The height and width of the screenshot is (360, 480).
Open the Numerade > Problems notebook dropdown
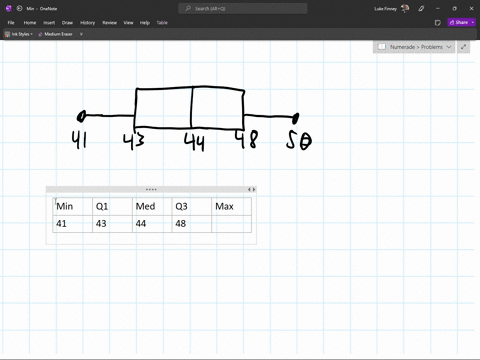[x=416, y=47]
